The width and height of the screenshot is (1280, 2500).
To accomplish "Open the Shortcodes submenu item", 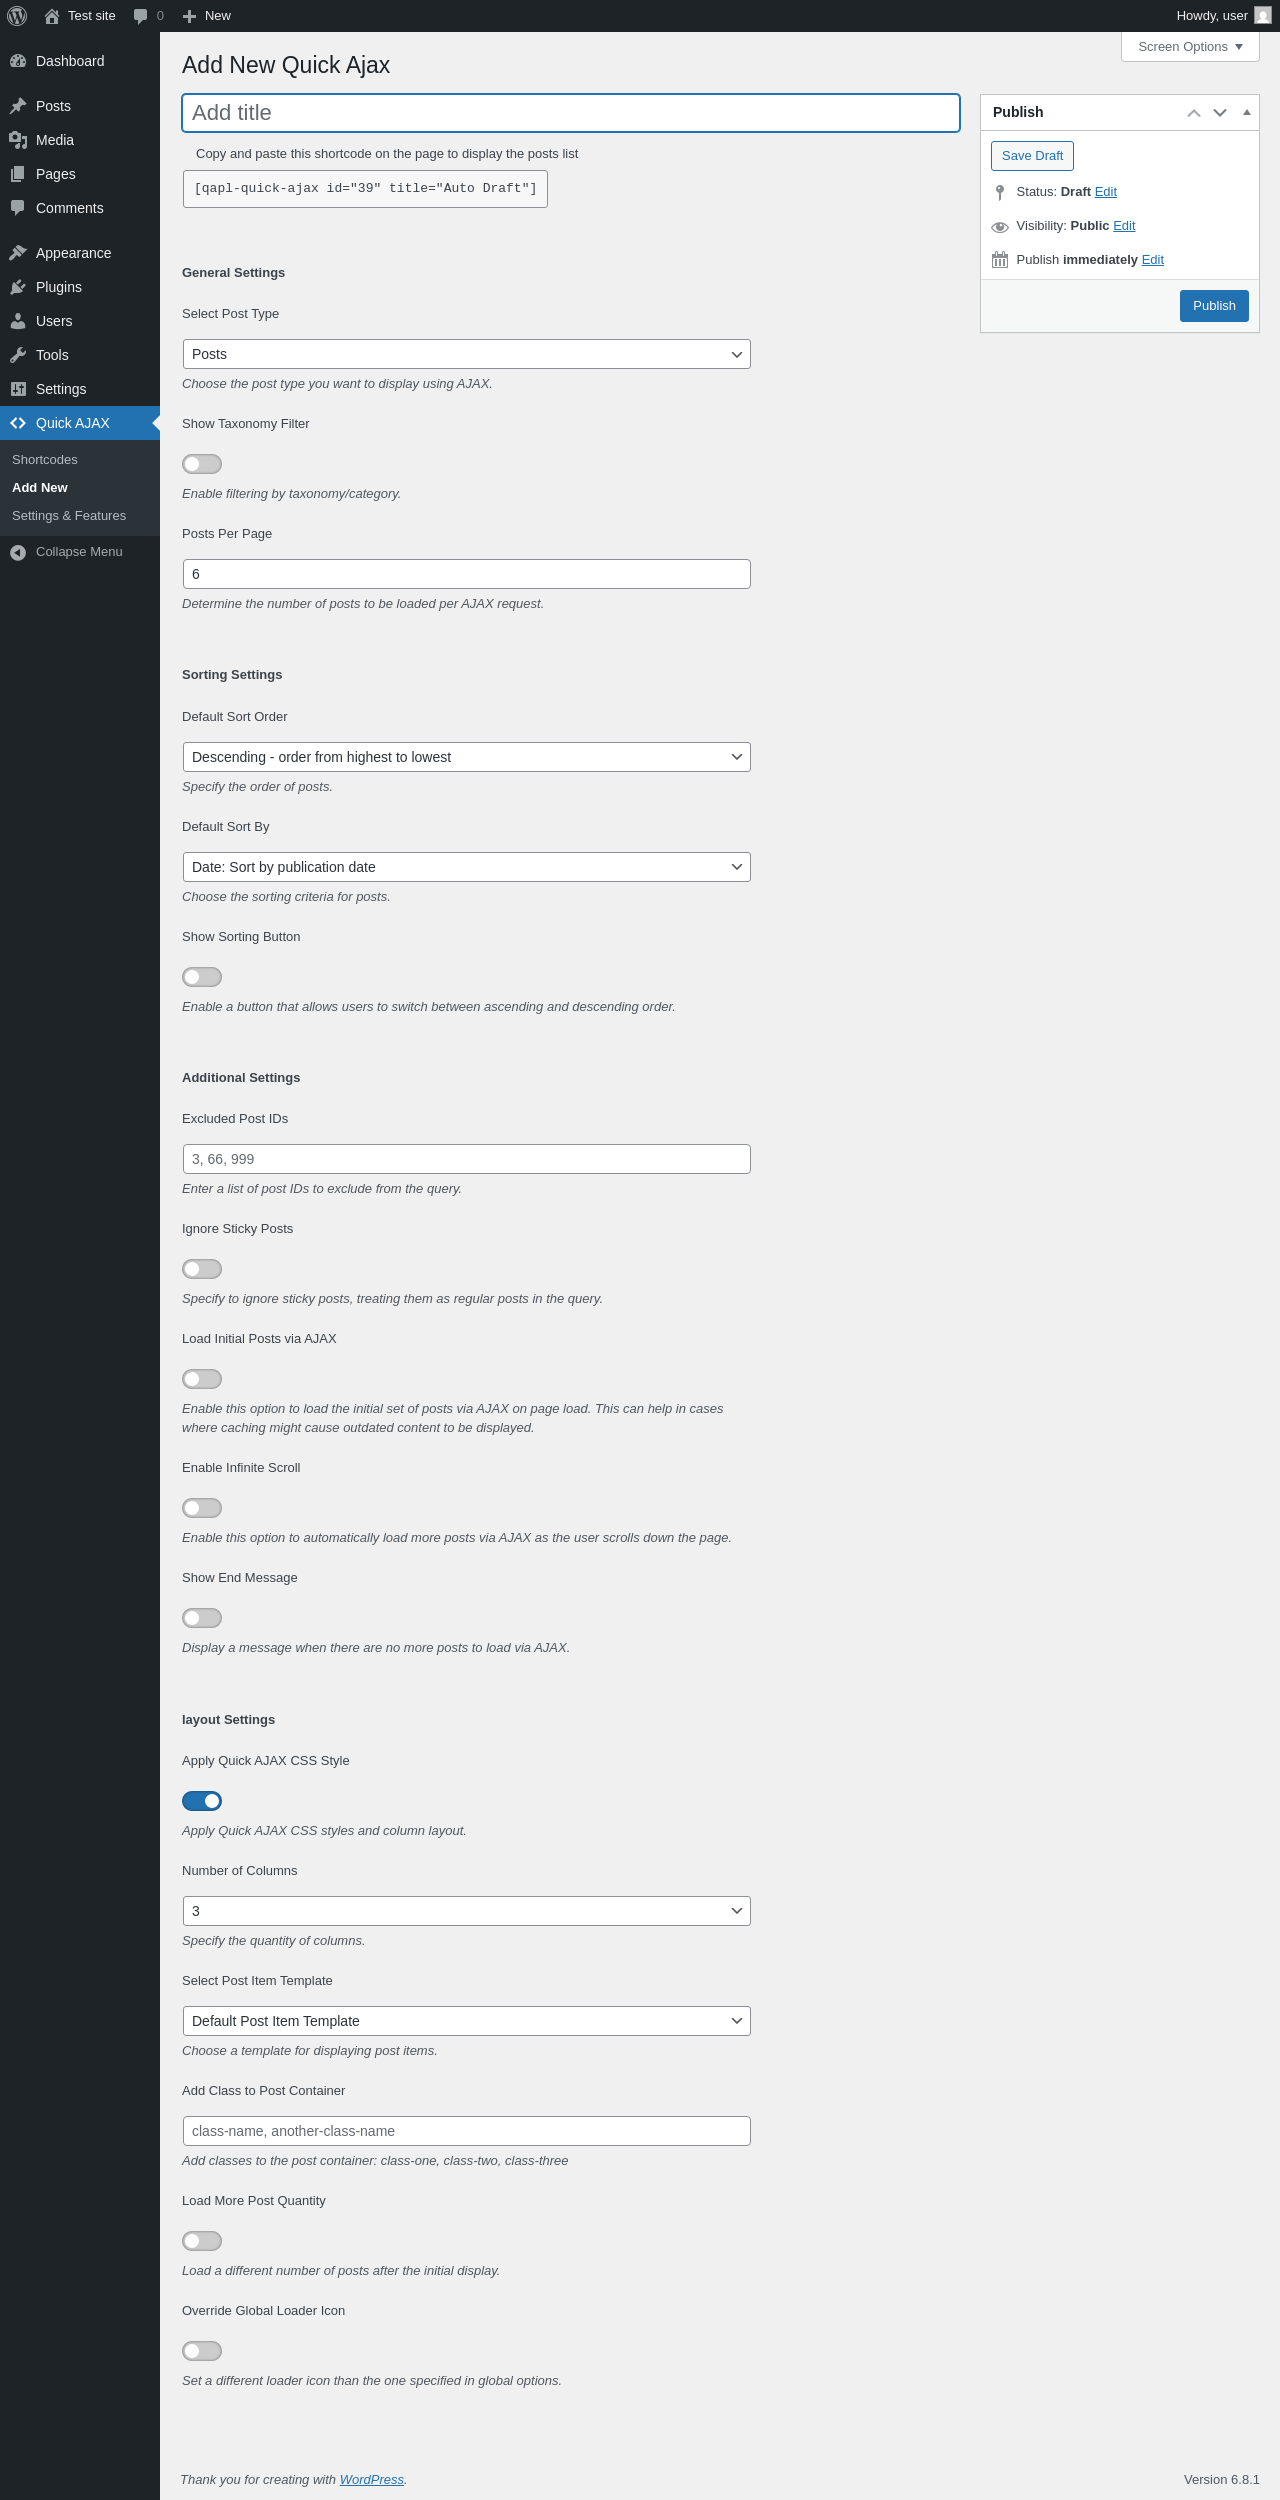I will (x=45, y=460).
